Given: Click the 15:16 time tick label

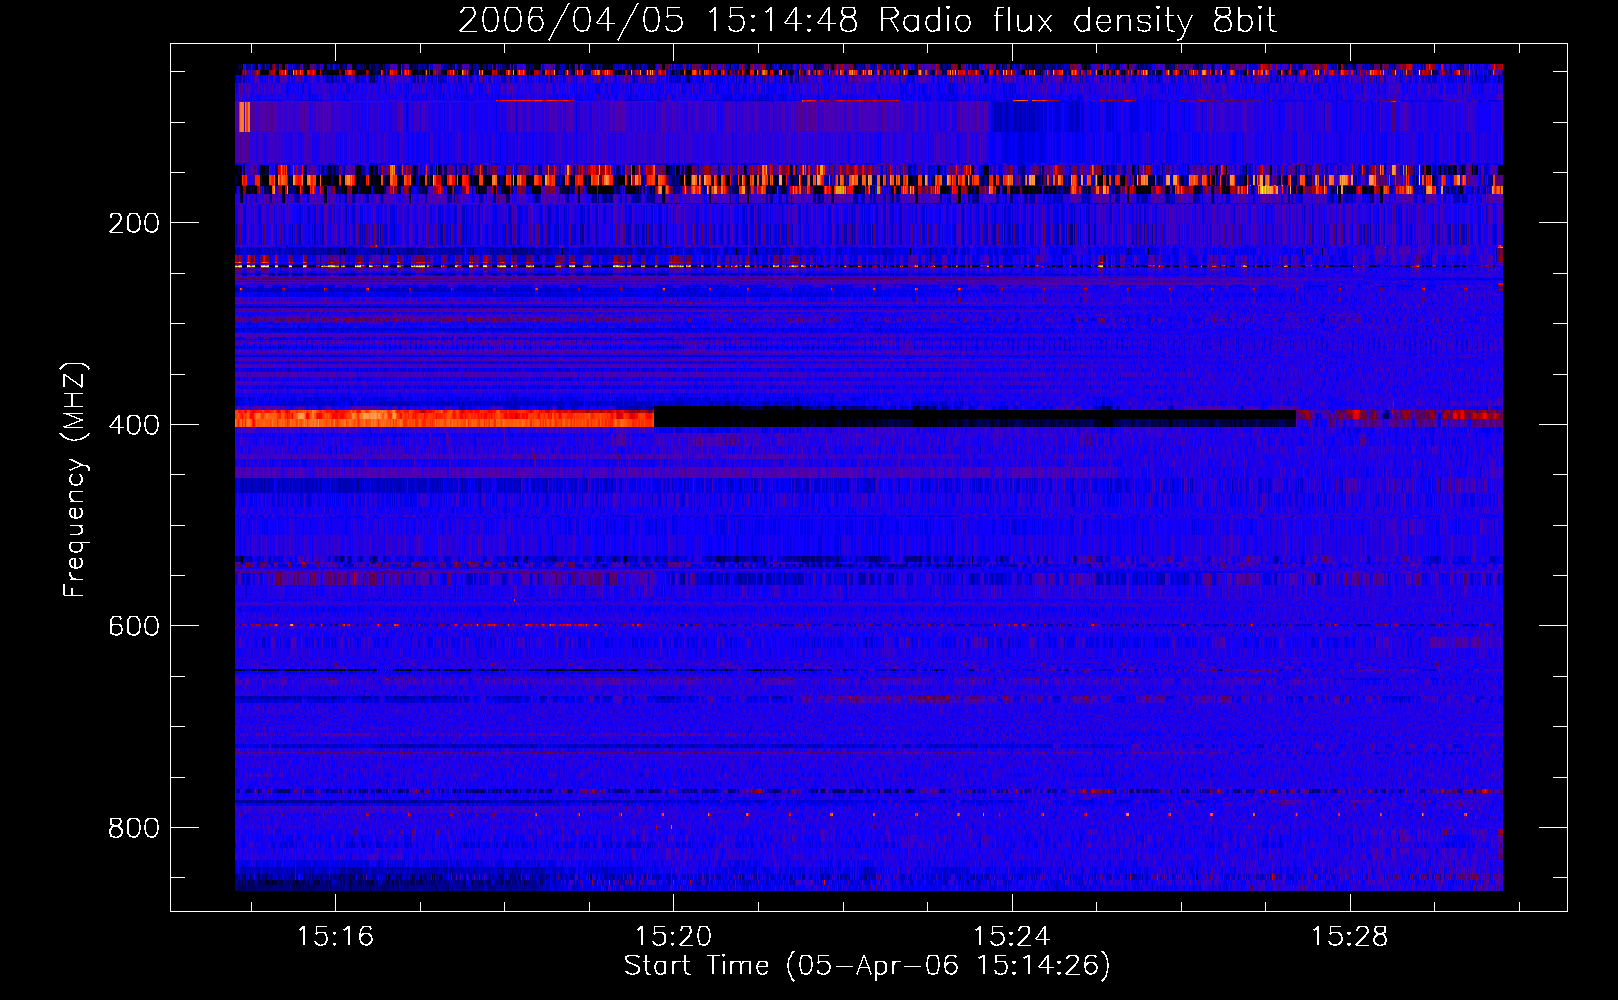Looking at the screenshot, I should click(335, 936).
